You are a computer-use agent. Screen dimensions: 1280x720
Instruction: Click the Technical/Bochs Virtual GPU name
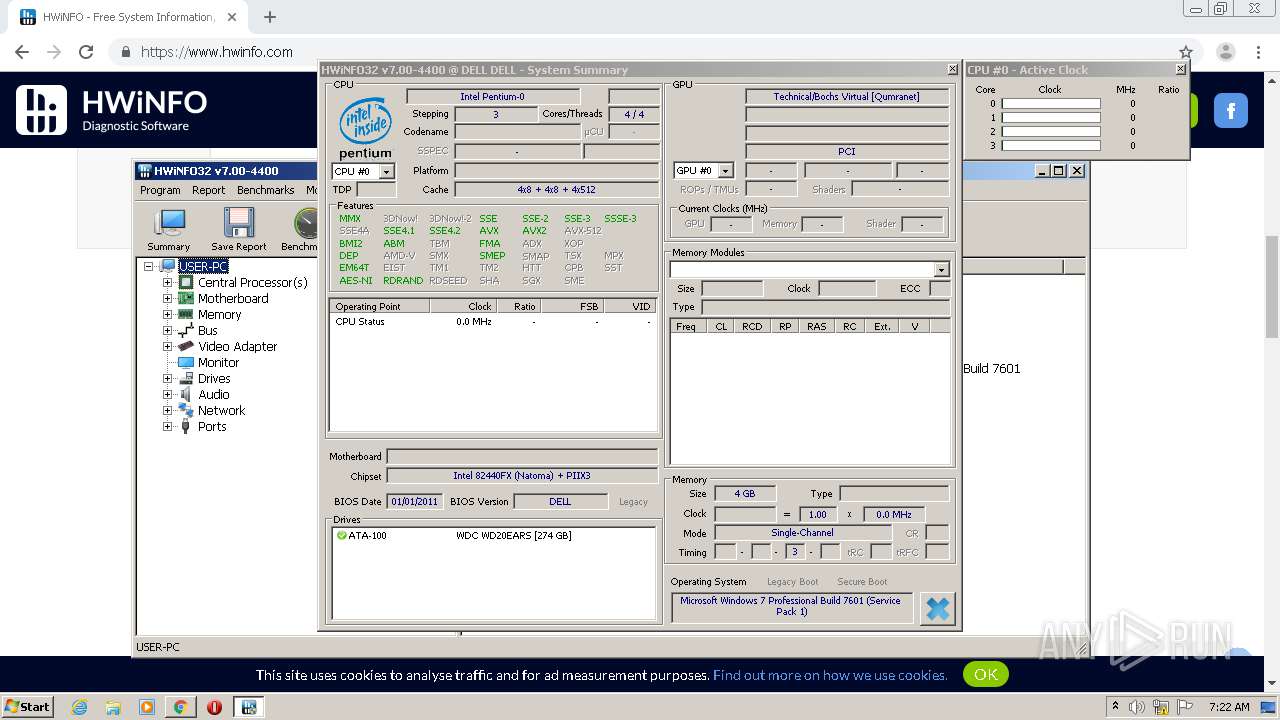pos(846,97)
